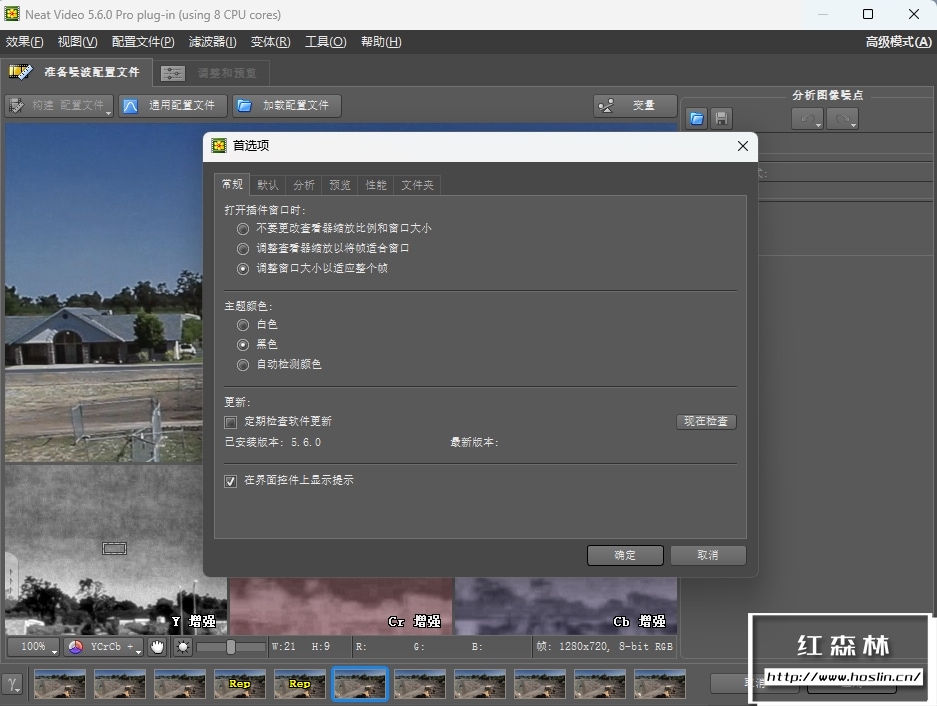Select the first frame thumbnail in the strip
937x706 pixels.
click(60, 684)
